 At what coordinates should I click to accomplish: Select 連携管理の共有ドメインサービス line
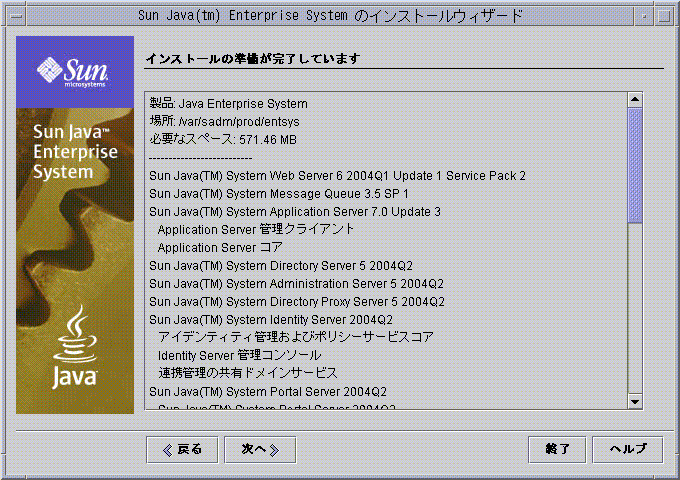coord(248,373)
